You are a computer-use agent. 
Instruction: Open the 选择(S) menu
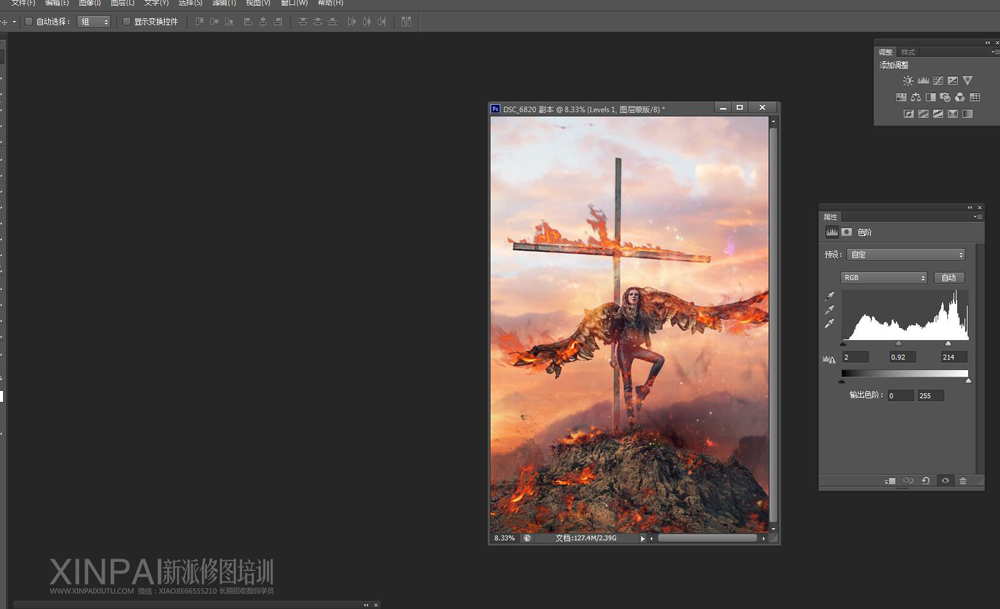pyautogui.click(x=190, y=3)
